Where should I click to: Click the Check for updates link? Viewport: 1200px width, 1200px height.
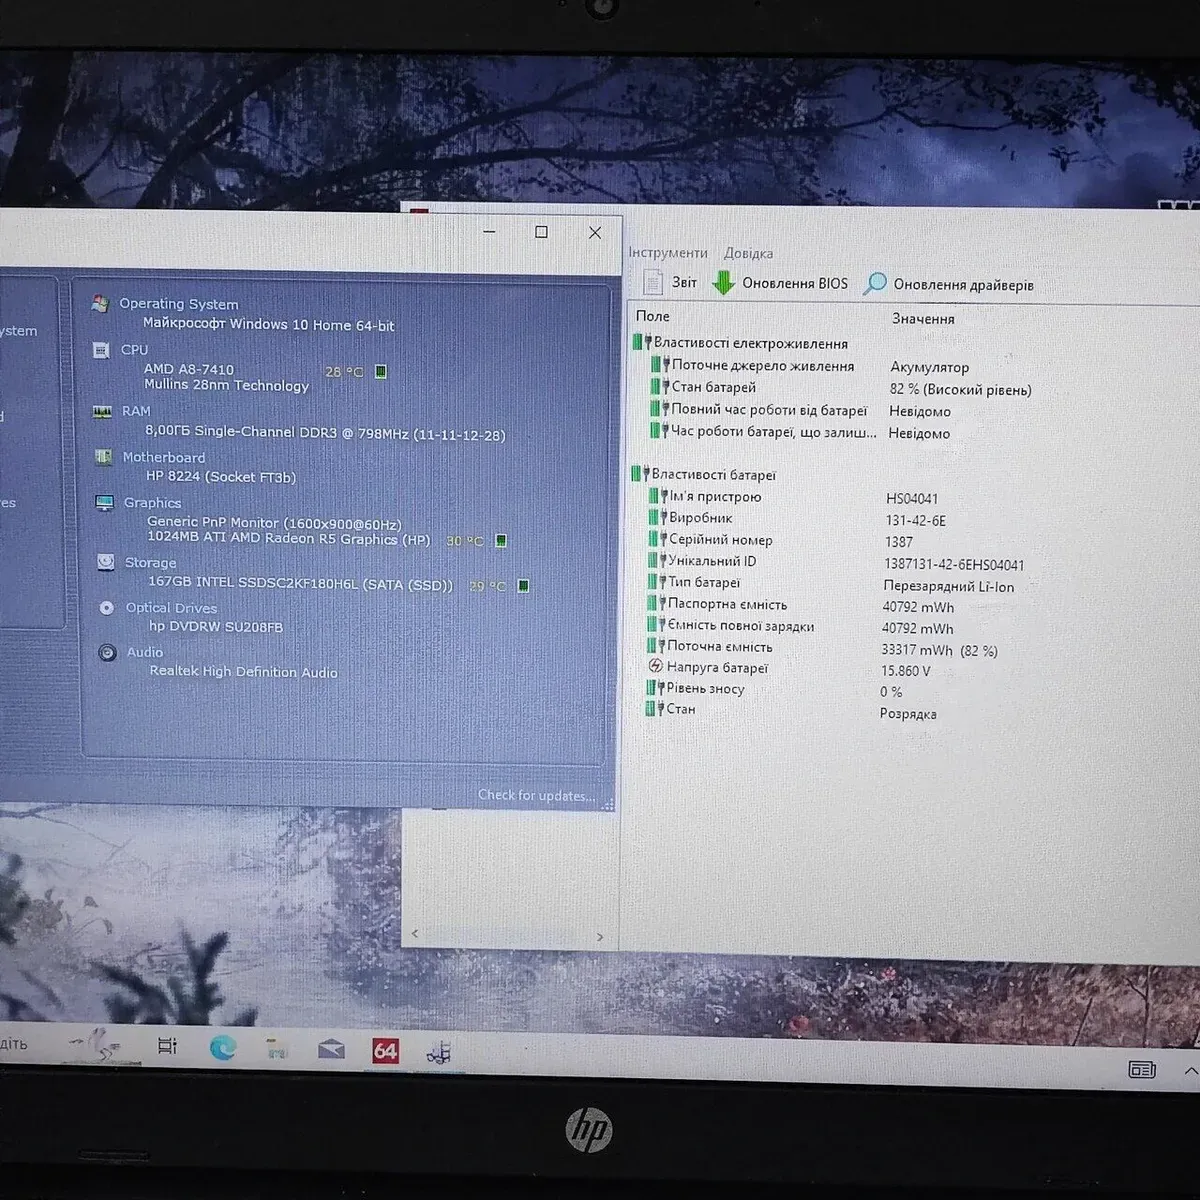pos(535,795)
